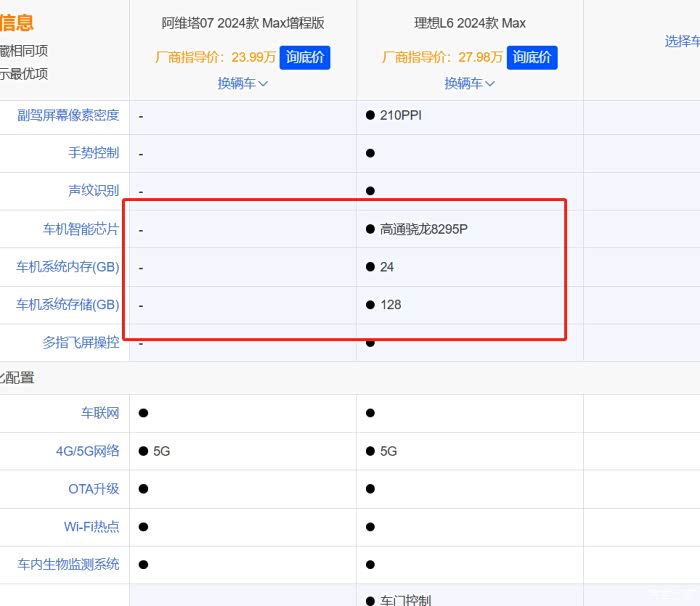
Task: Select storage value 128 for 理想L6
Action: 391,305
